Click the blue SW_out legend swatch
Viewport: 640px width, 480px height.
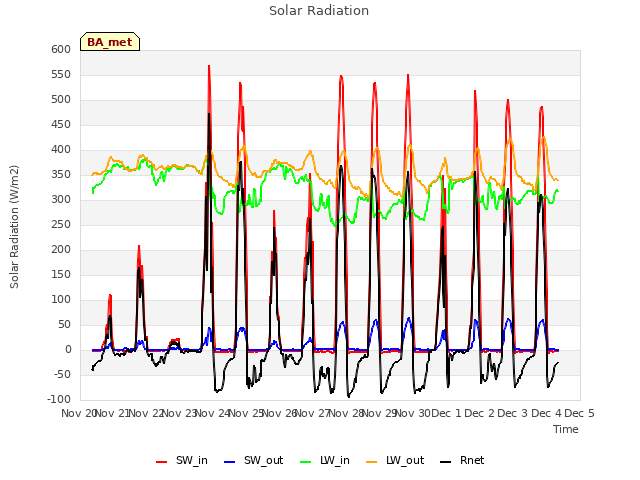point(230,462)
